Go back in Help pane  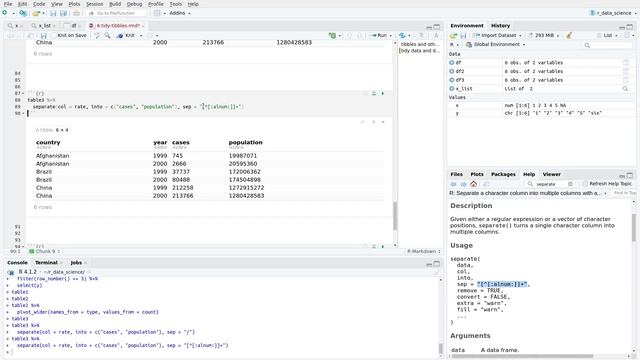(x=453, y=184)
